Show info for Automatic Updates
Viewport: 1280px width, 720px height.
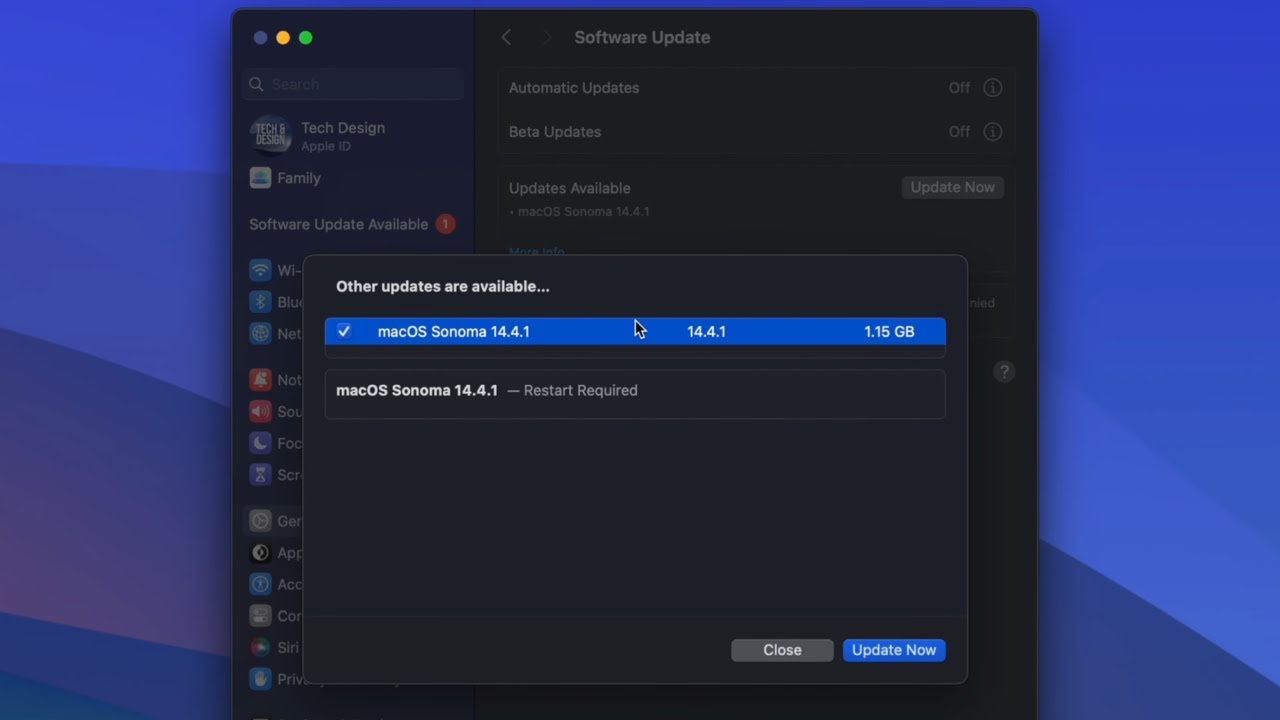992,88
